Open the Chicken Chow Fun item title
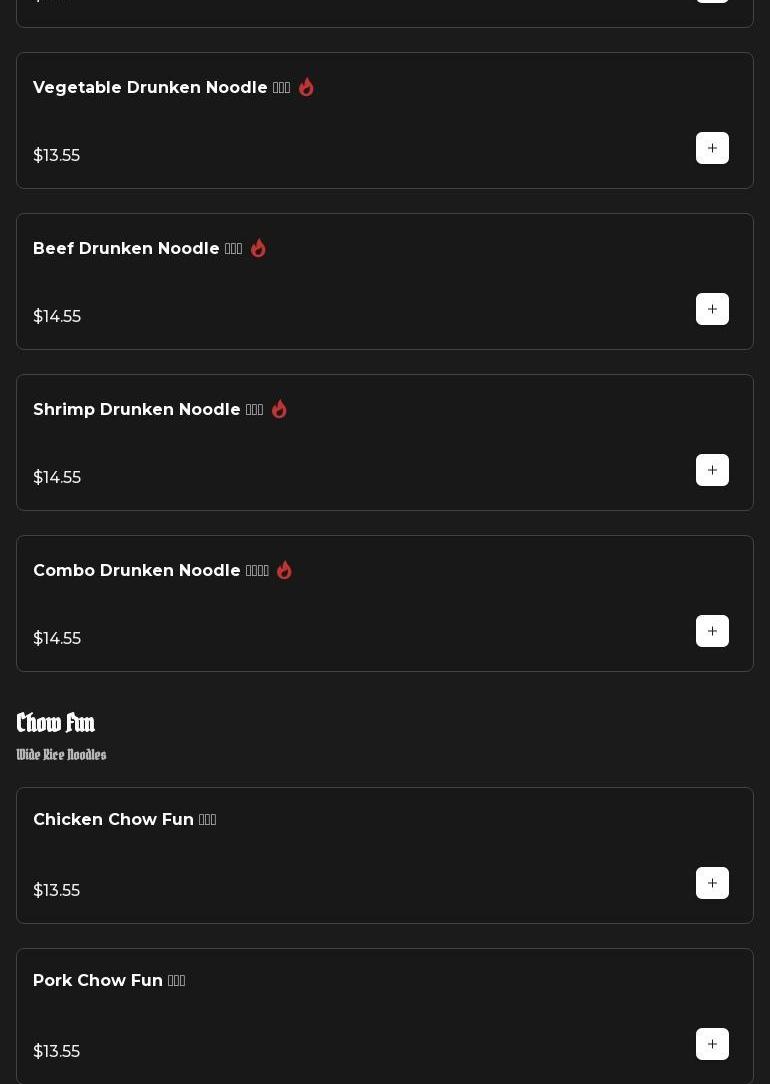 click(x=113, y=820)
